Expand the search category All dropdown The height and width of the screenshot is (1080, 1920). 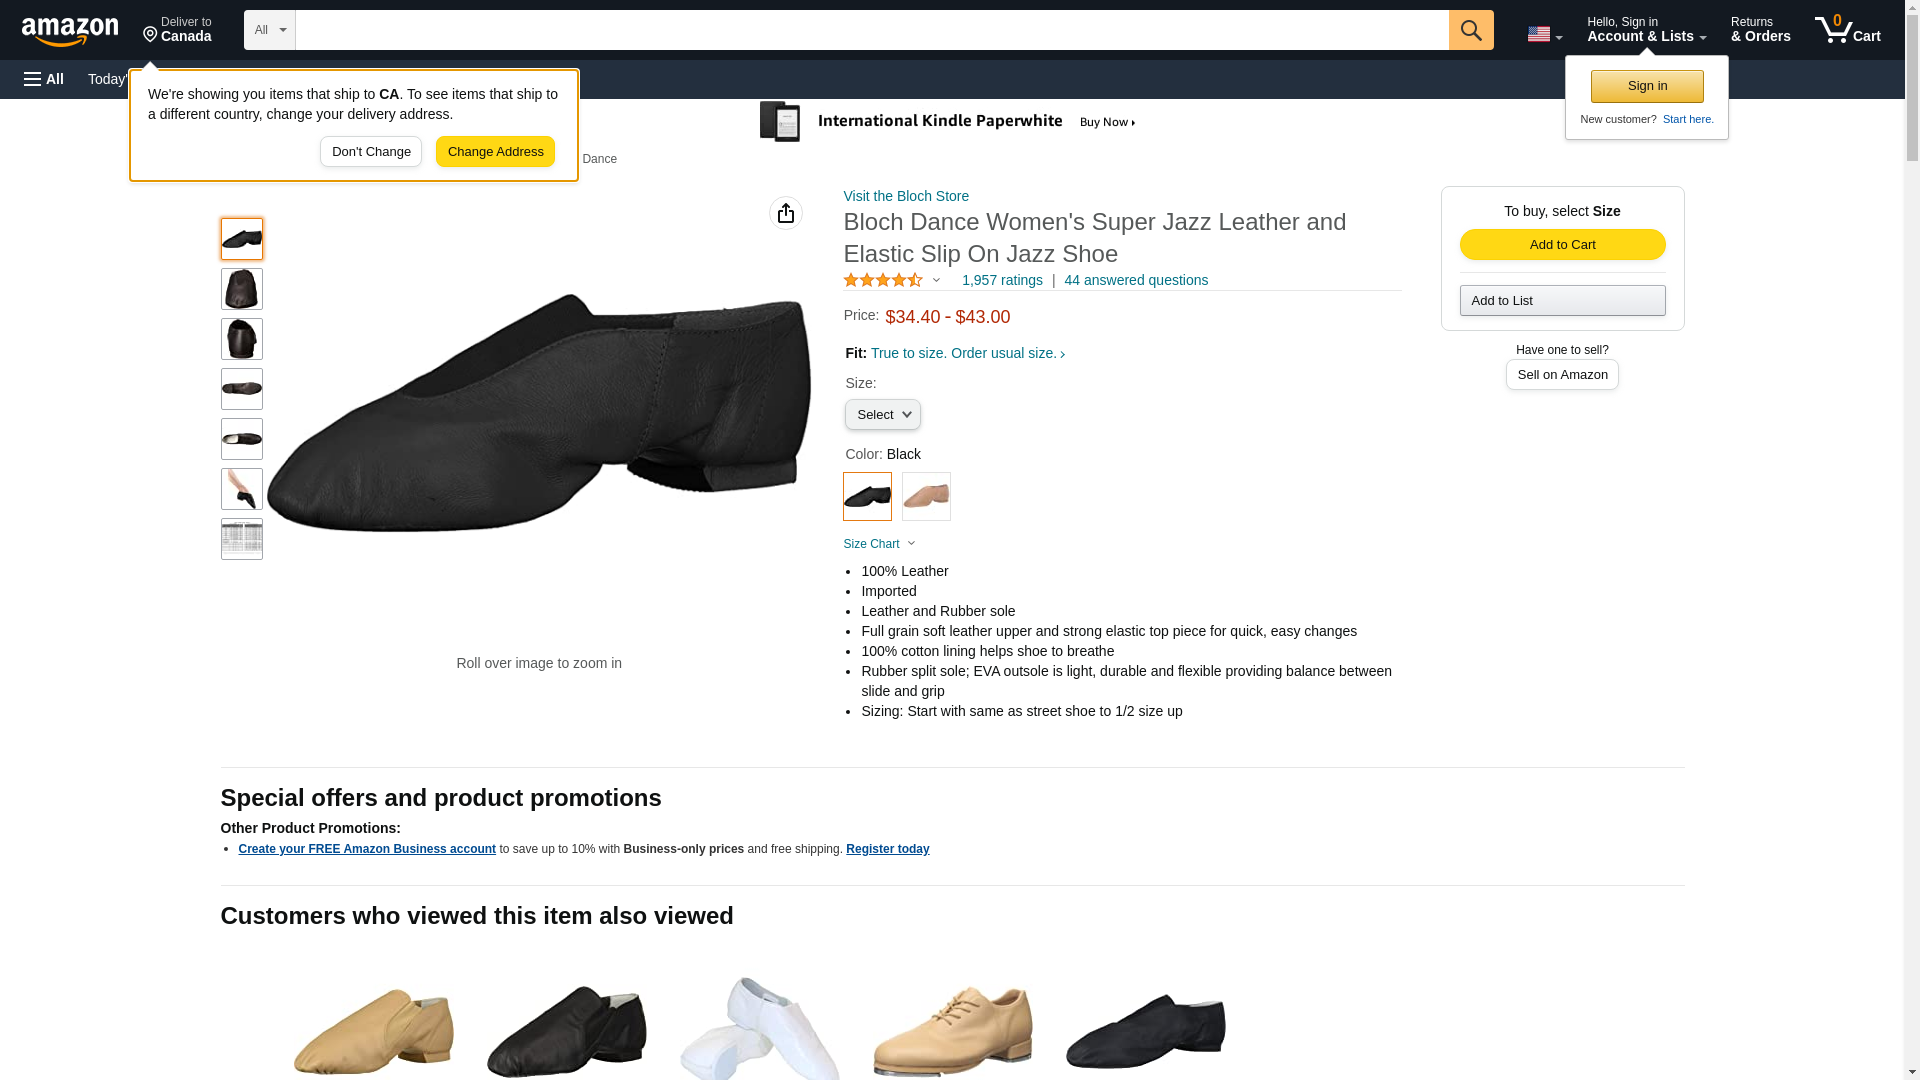pos(270,30)
